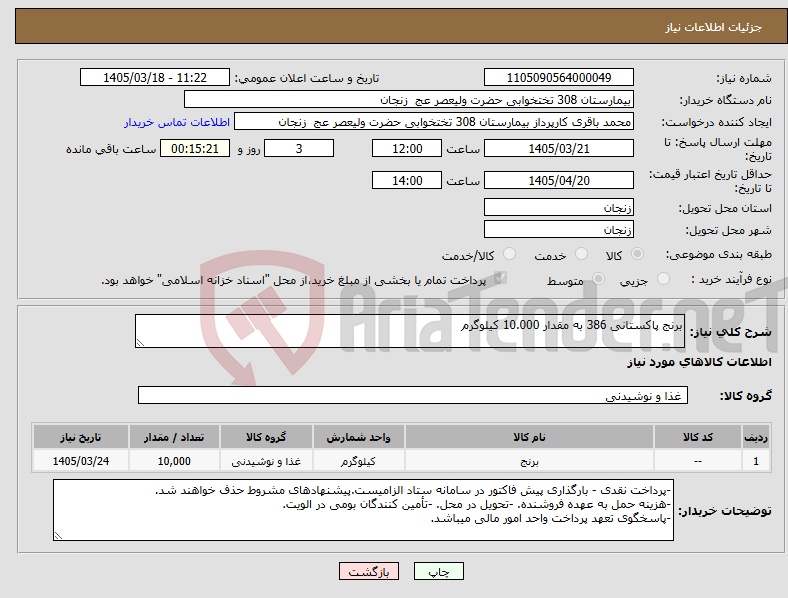Click the گروه کالا field غذا و نوشیدنی
The height and width of the screenshot is (598, 788).
413,395
